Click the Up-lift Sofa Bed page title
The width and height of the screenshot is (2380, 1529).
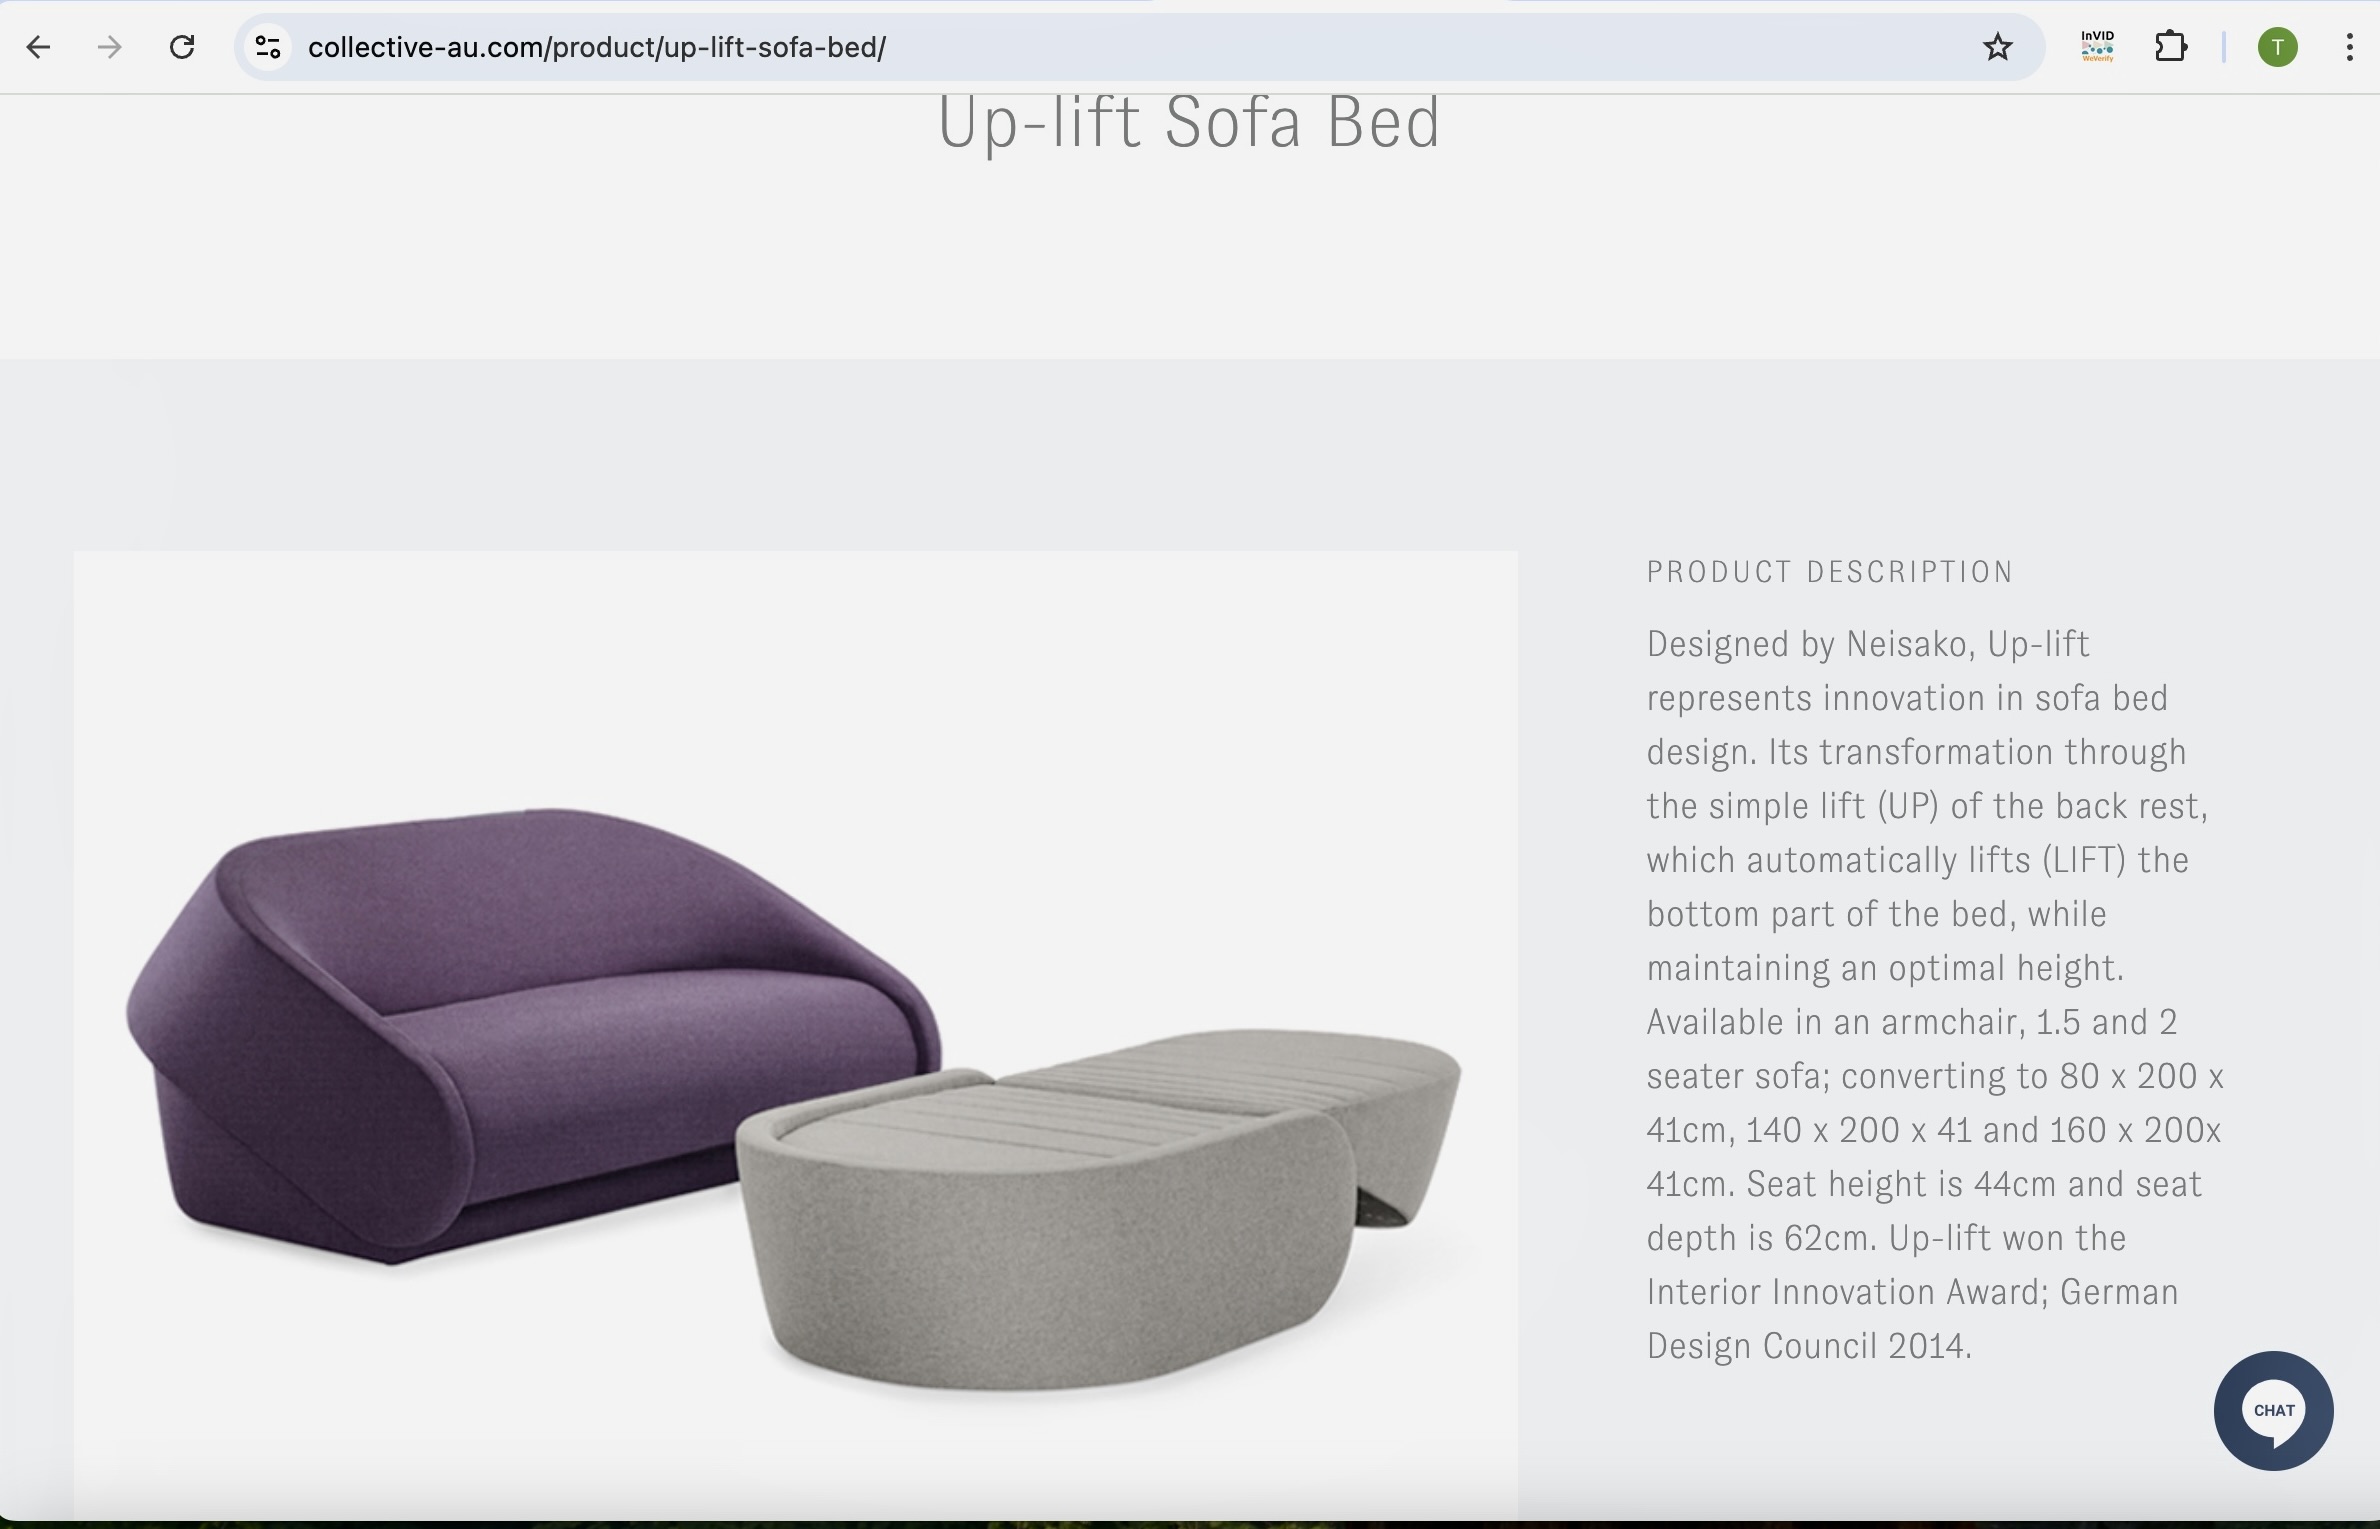[1189, 122]
